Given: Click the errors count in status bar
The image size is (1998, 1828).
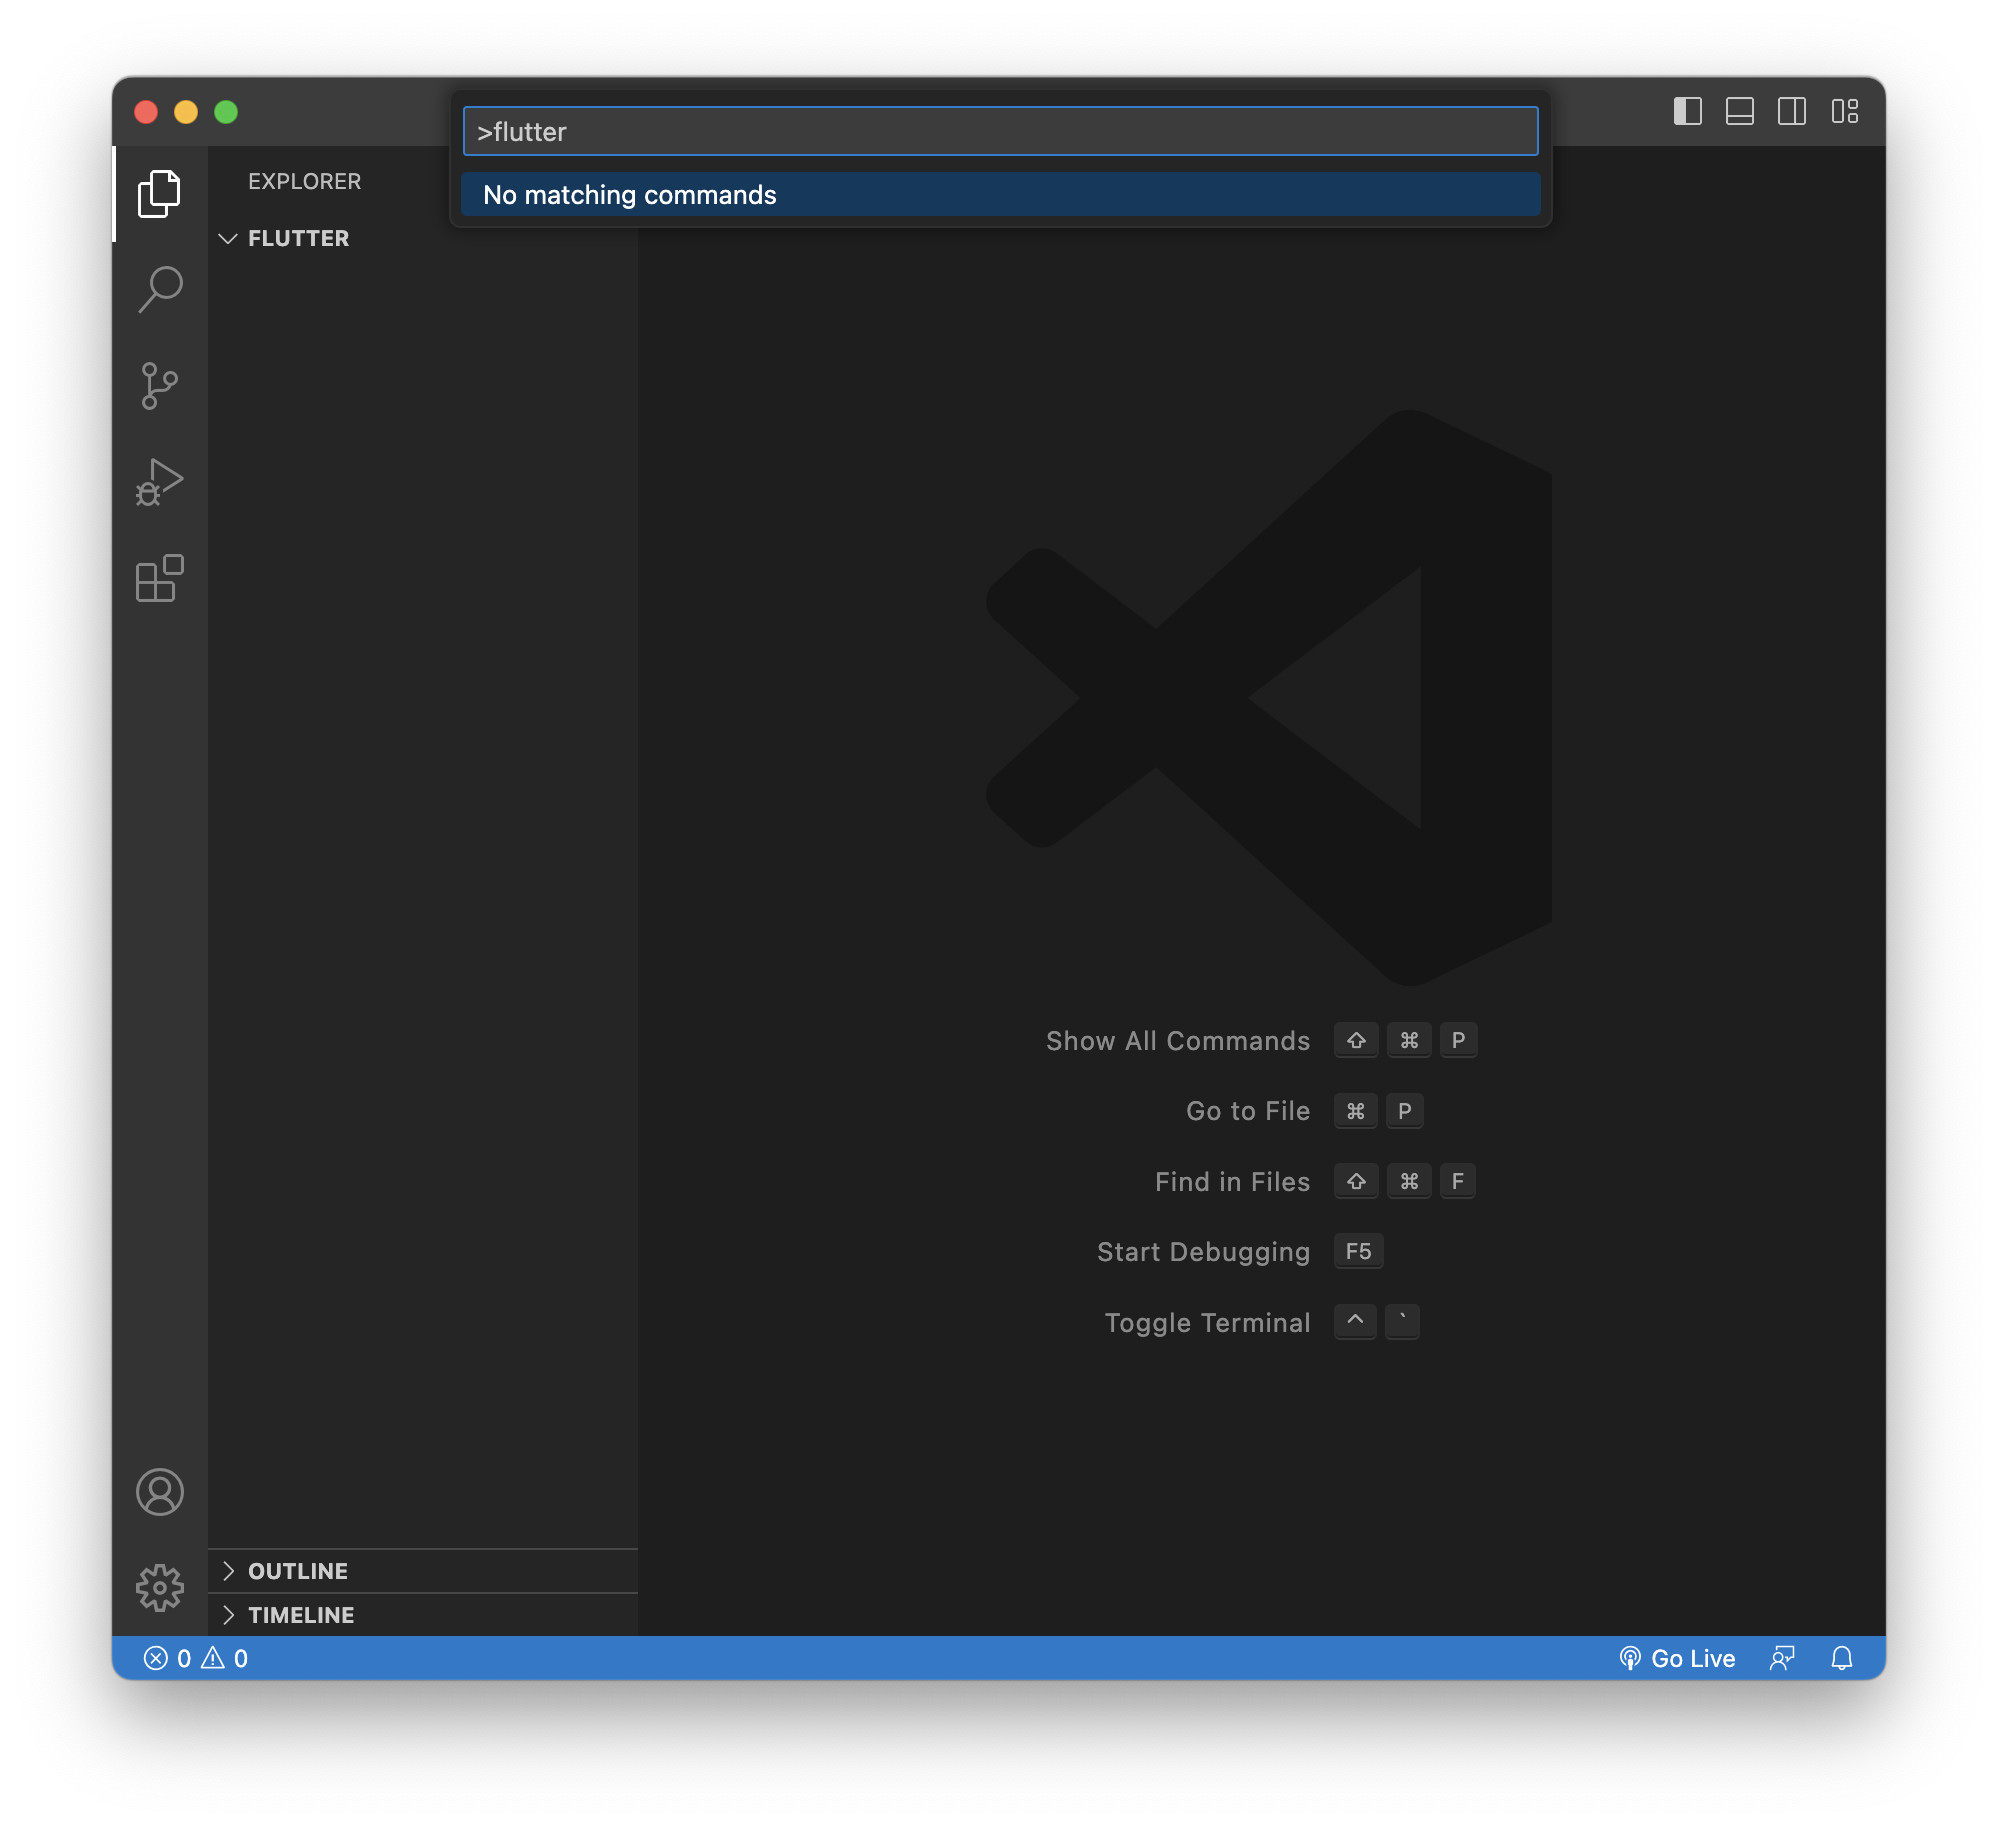Looking at the screenshot, I should coord(167,1659).
